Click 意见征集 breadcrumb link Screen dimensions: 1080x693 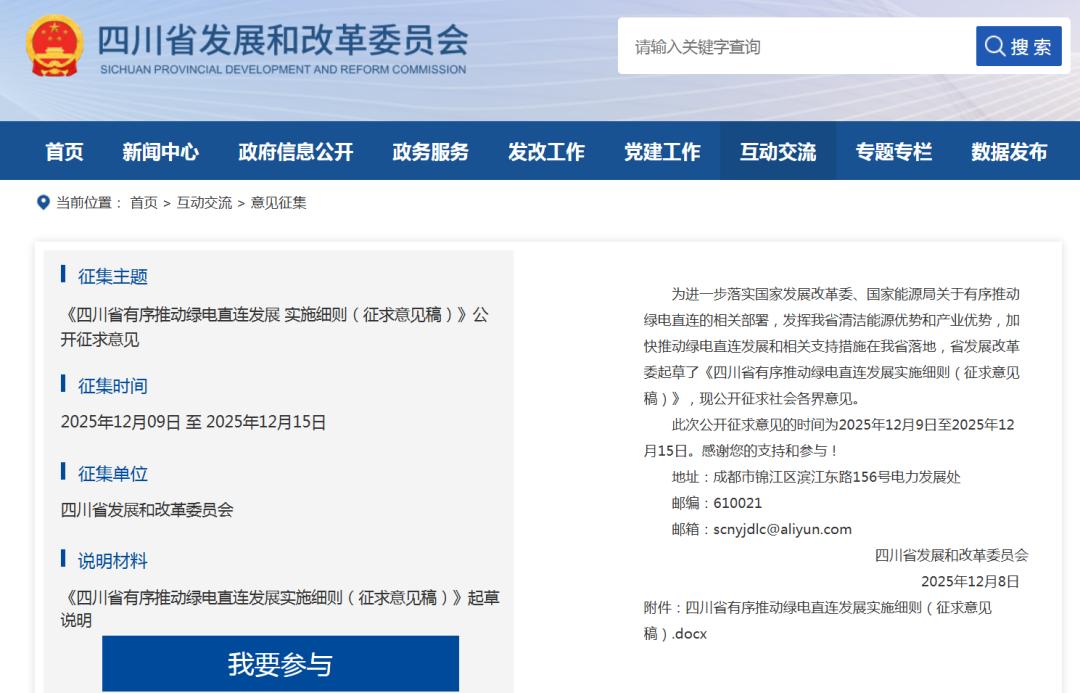[278, 202]
